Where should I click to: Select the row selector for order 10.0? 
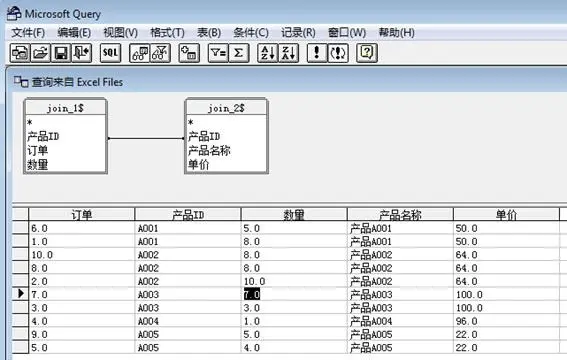coord(20,254)
